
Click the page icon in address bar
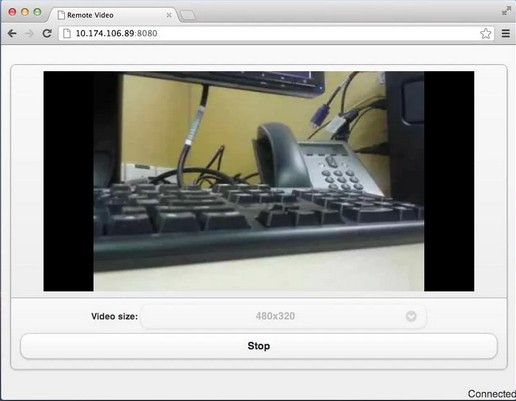pos(67,33)
